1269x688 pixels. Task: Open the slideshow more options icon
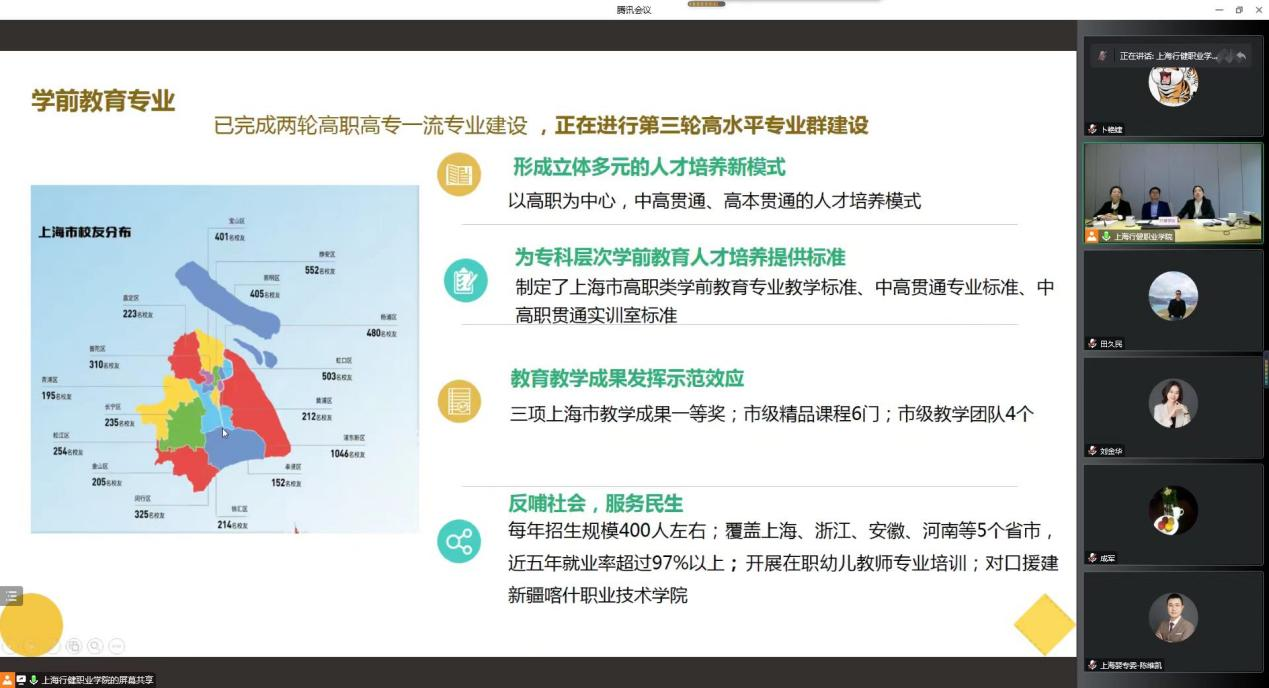pos(116,646)
